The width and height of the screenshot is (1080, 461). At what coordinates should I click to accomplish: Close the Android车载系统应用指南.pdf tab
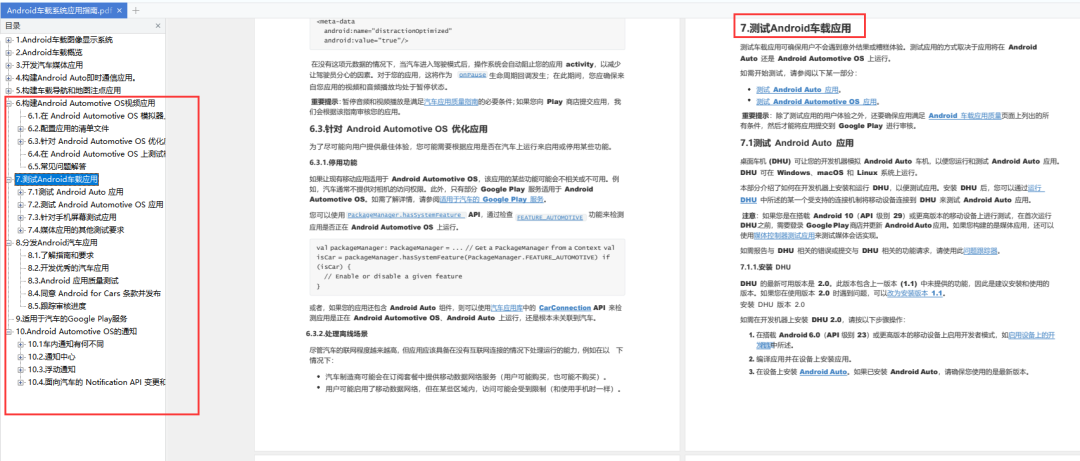[x=121, y=10]
